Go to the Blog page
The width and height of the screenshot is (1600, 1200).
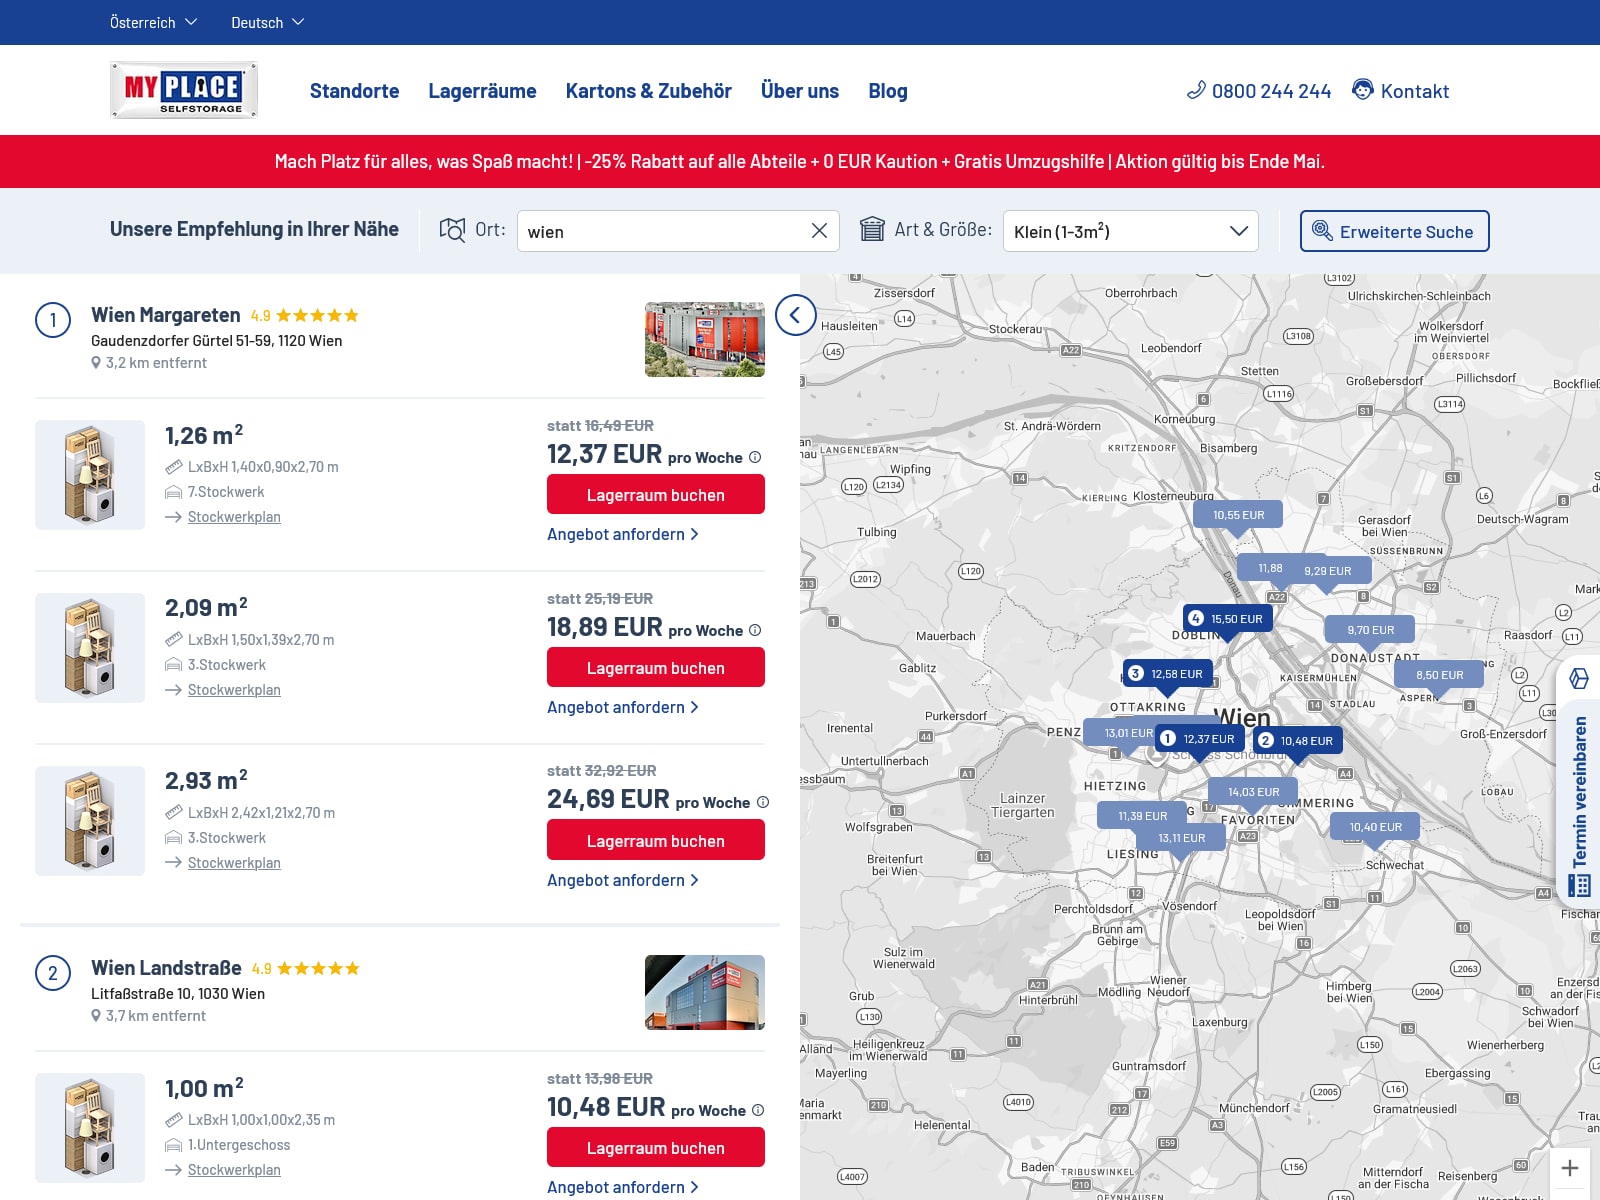point(888,91)
